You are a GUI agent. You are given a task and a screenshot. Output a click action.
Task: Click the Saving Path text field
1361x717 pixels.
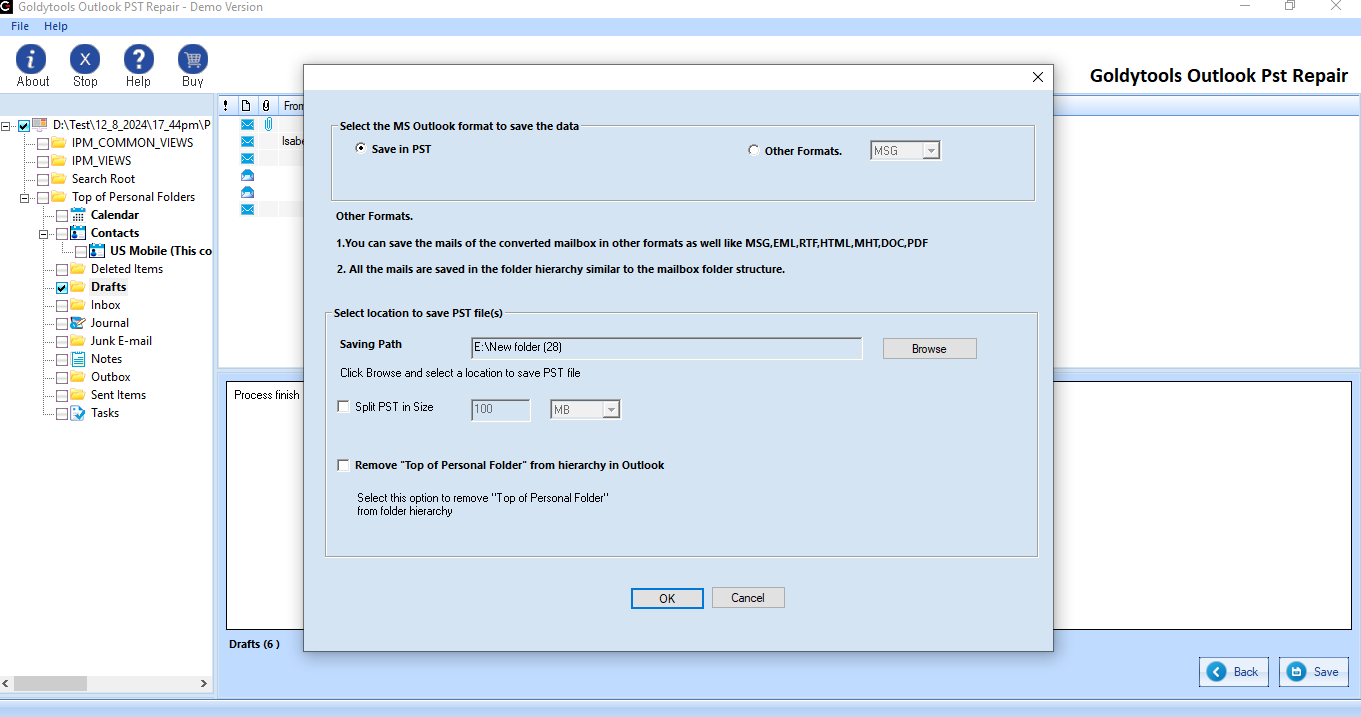666,348
